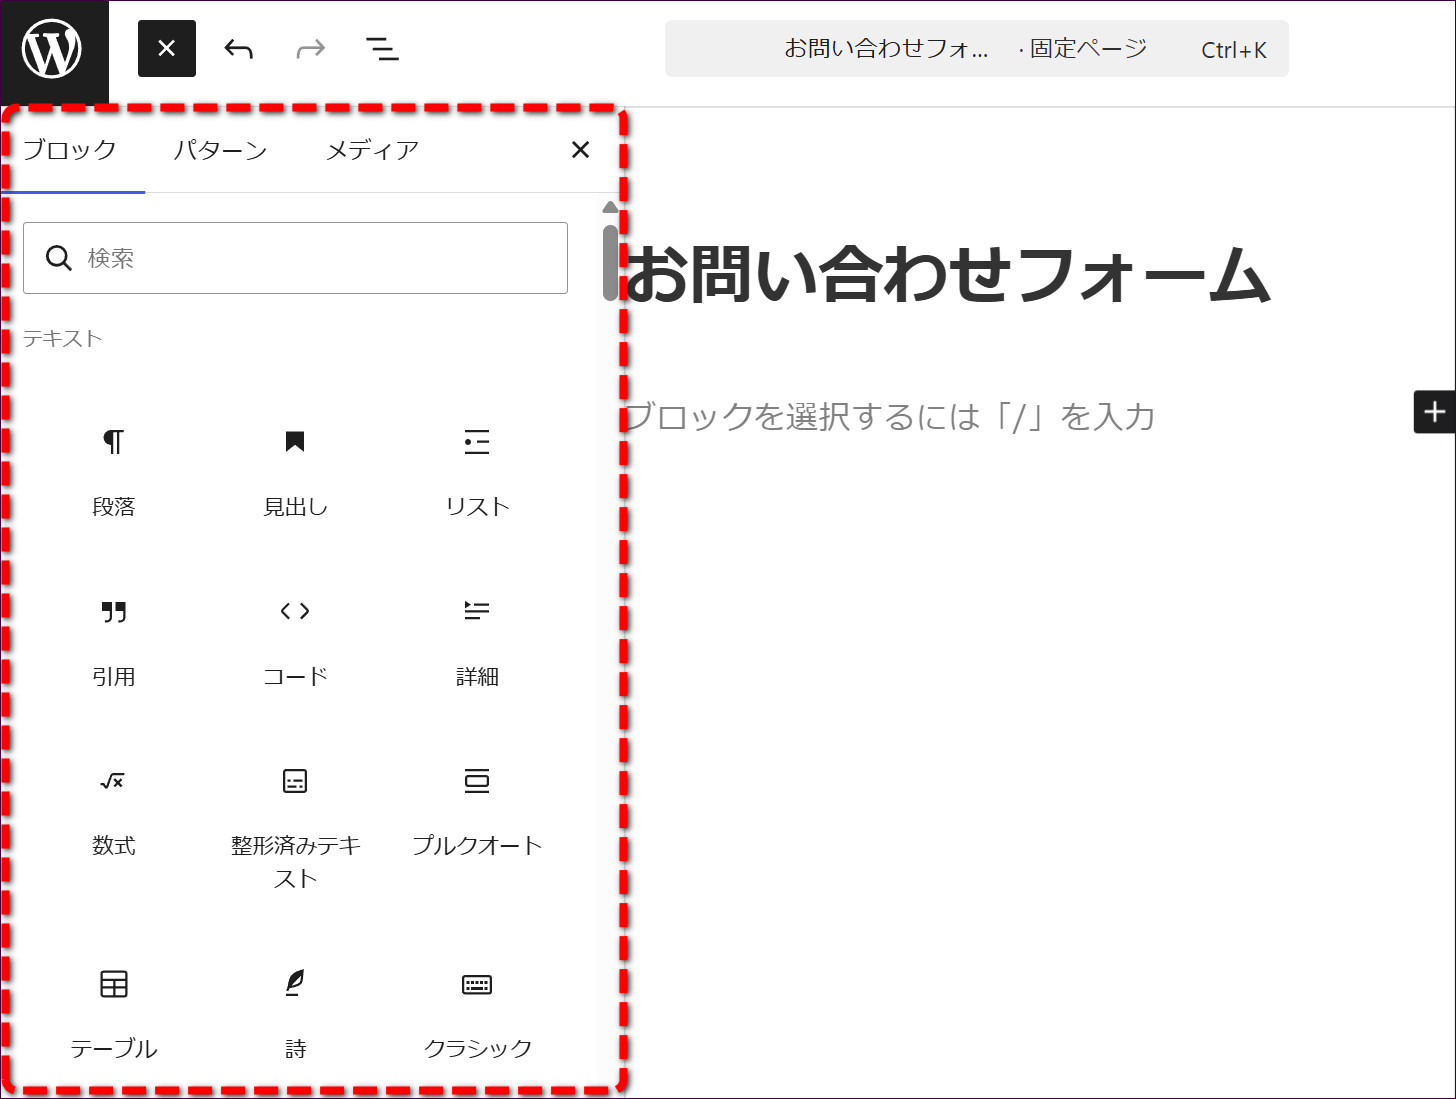Insert the コード code block
The image size is (1456, 1099).
point(295,642)
